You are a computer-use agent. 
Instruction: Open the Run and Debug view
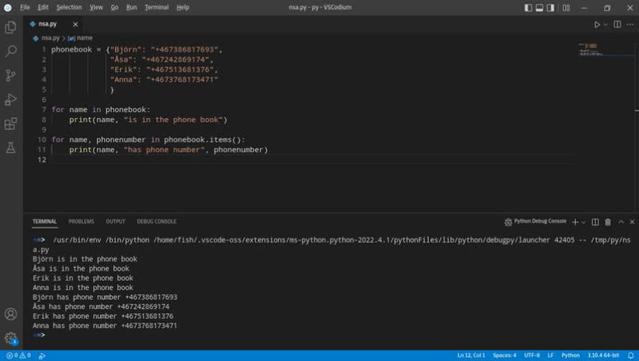(11, 99)
